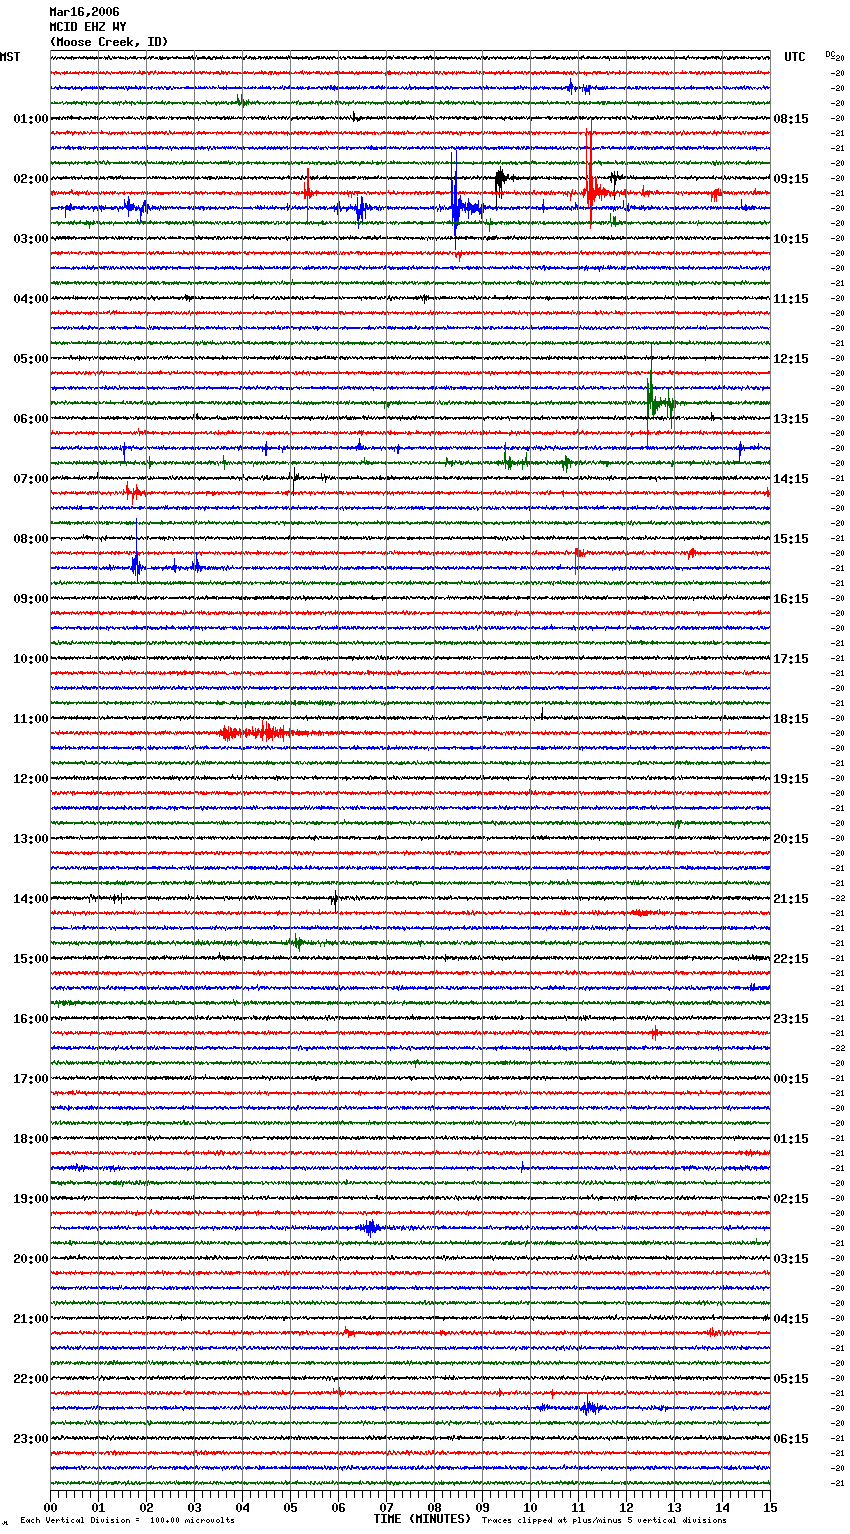Click the 14:15 UTC time label
The width and height of the screenshot is (850, 1534).
point(791,479)
